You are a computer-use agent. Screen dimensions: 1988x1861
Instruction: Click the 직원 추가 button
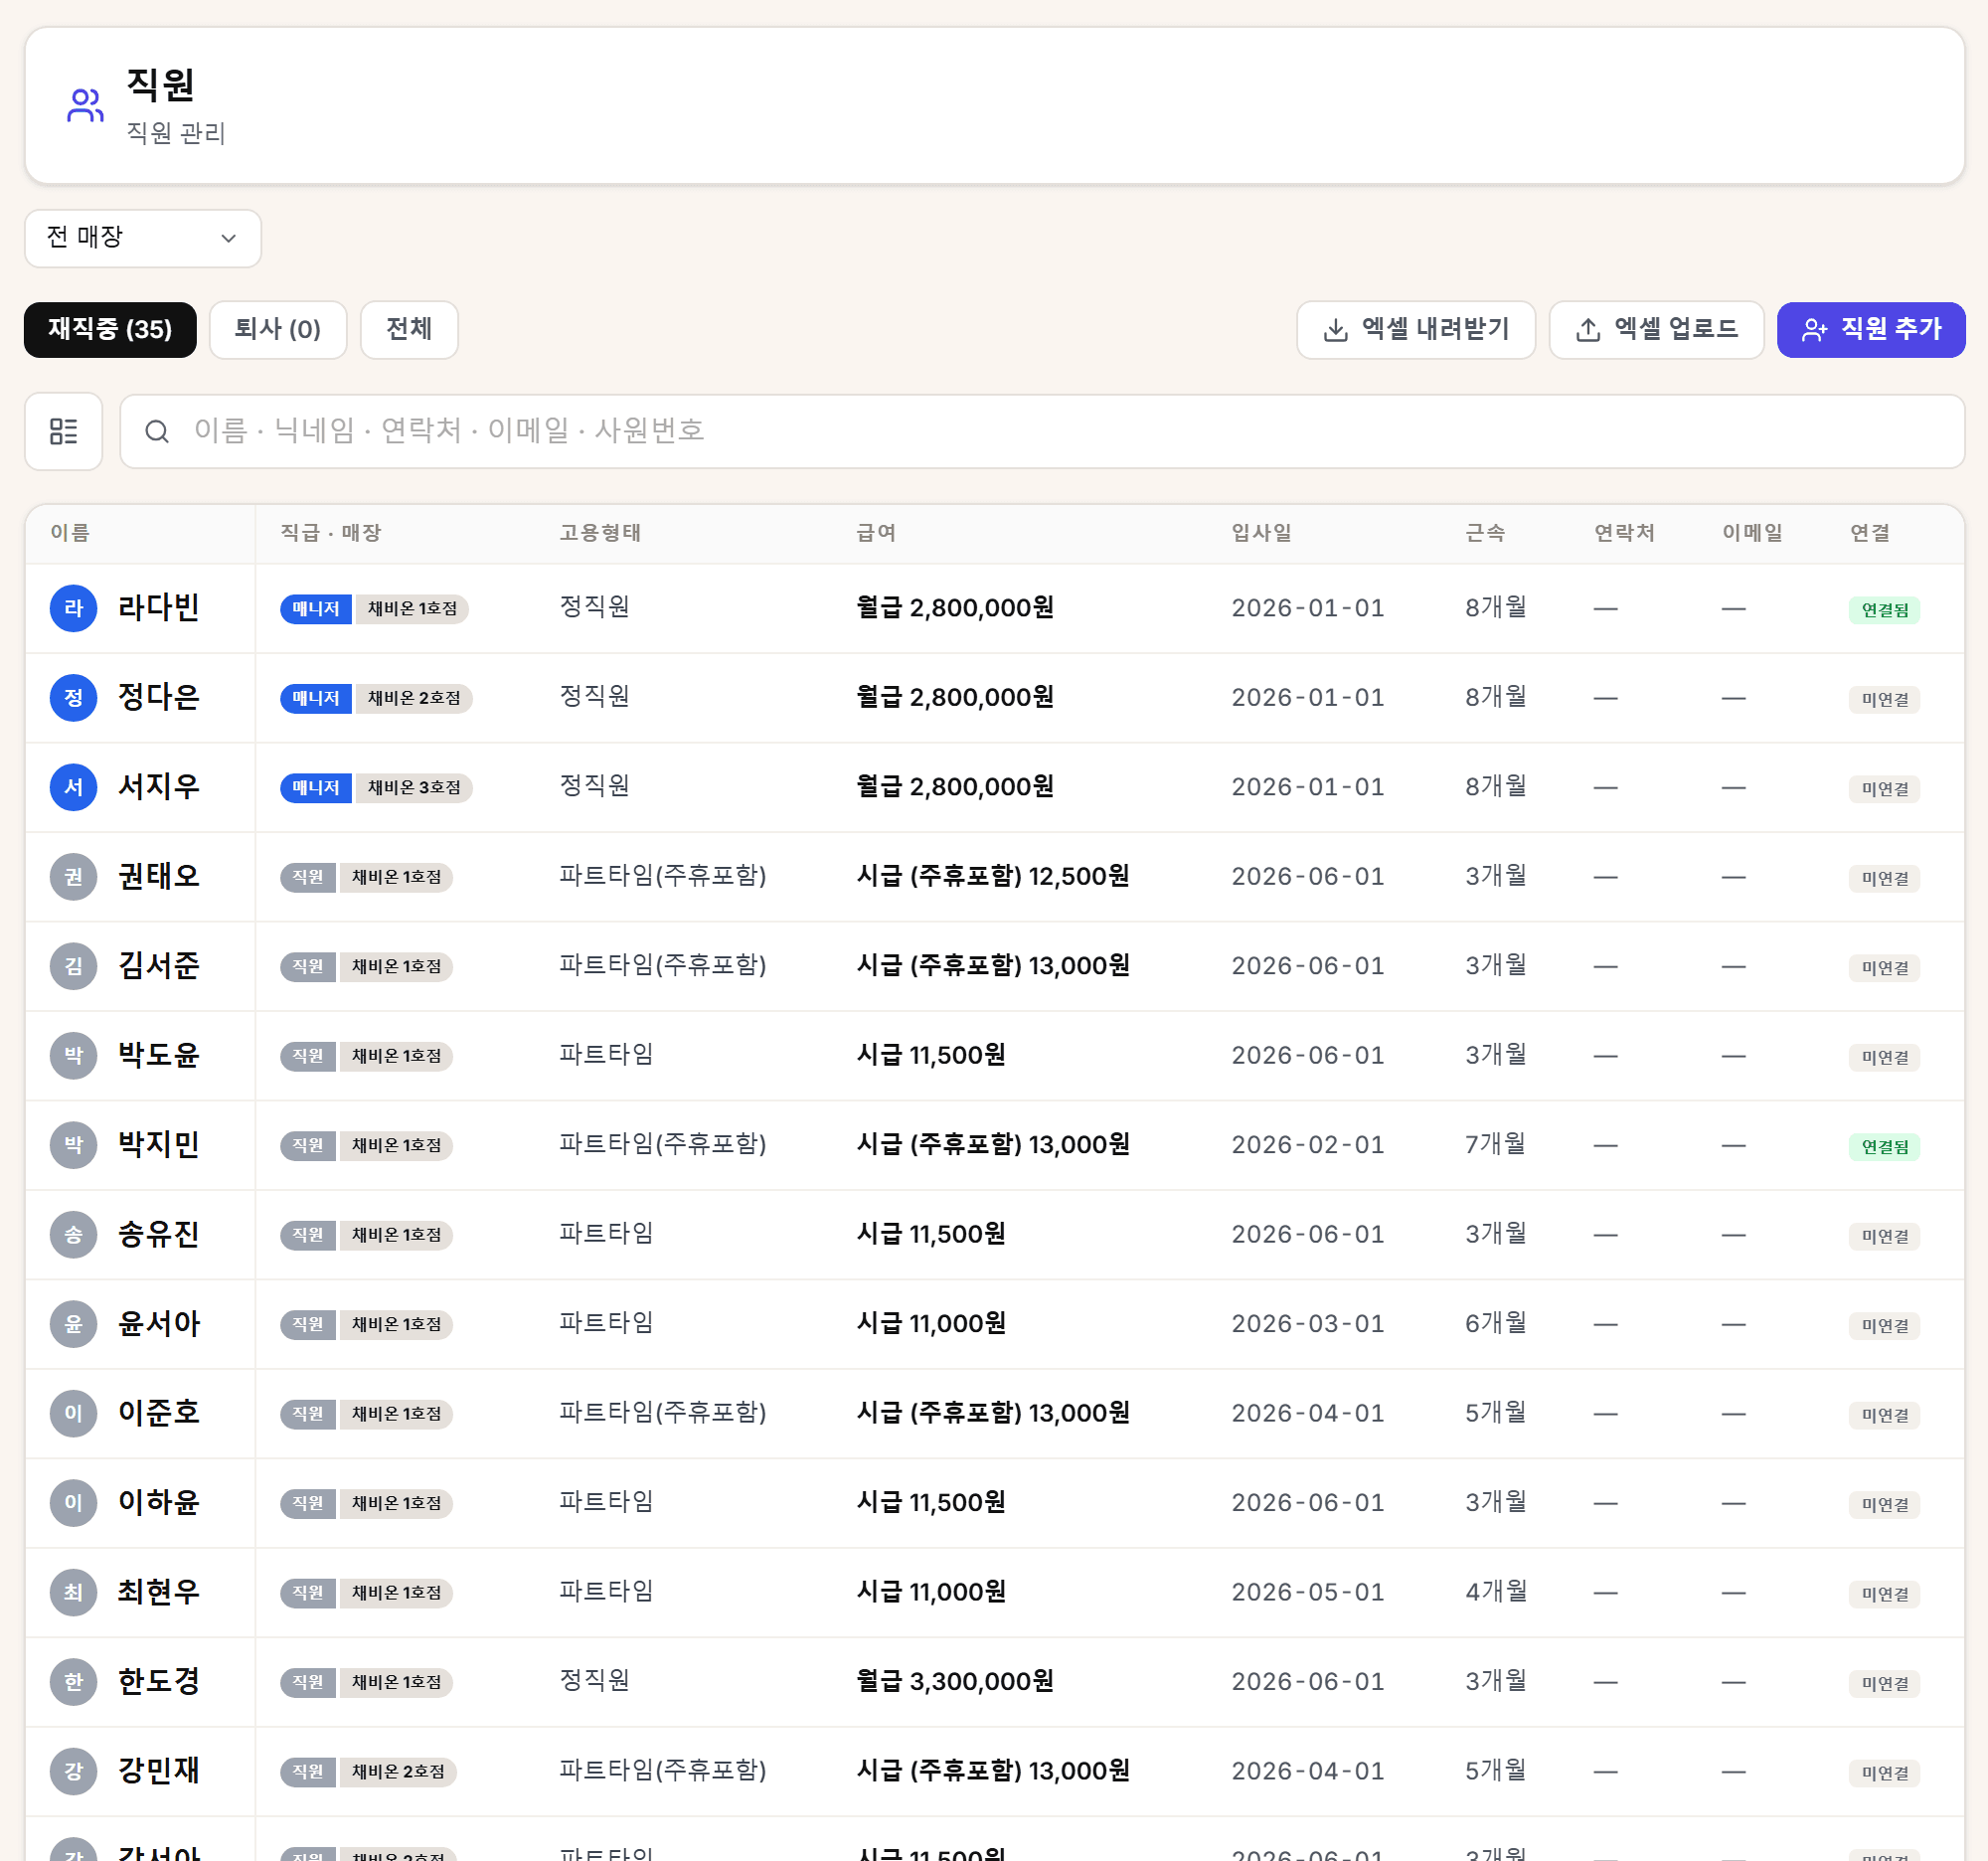(1871, 329)
